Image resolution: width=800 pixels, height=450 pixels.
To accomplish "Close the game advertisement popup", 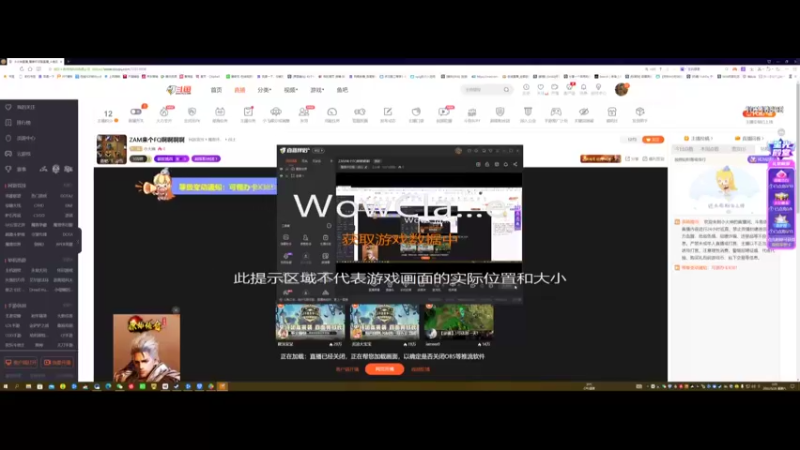I will (176, 310).
